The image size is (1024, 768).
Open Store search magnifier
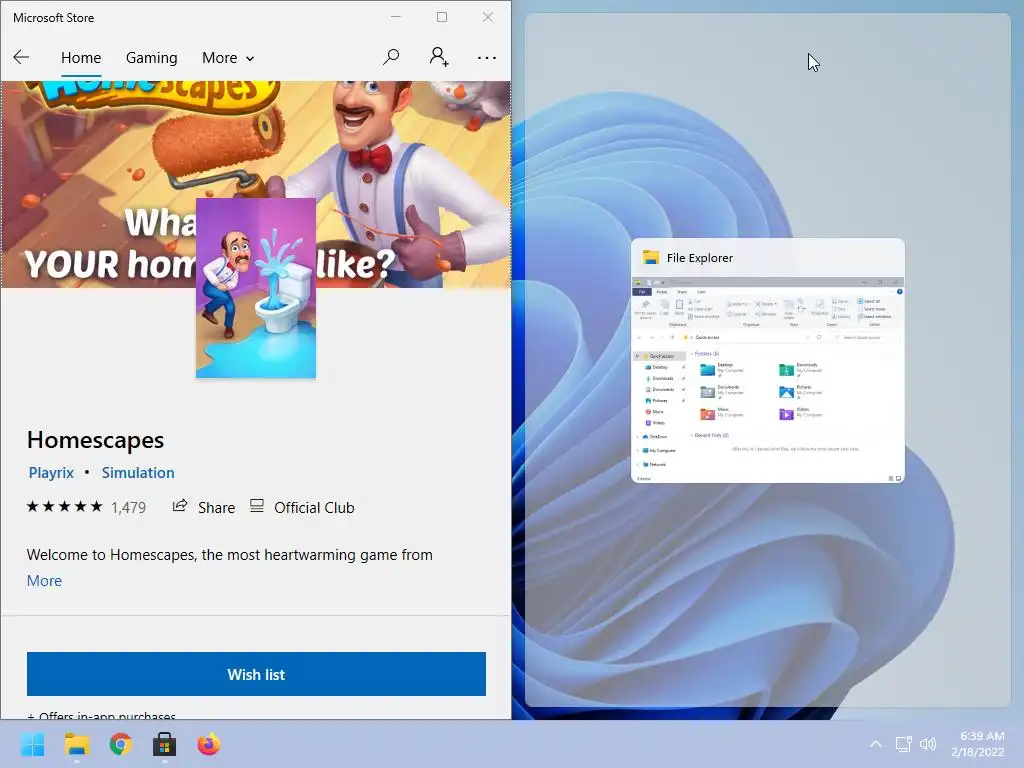[391, 57]
